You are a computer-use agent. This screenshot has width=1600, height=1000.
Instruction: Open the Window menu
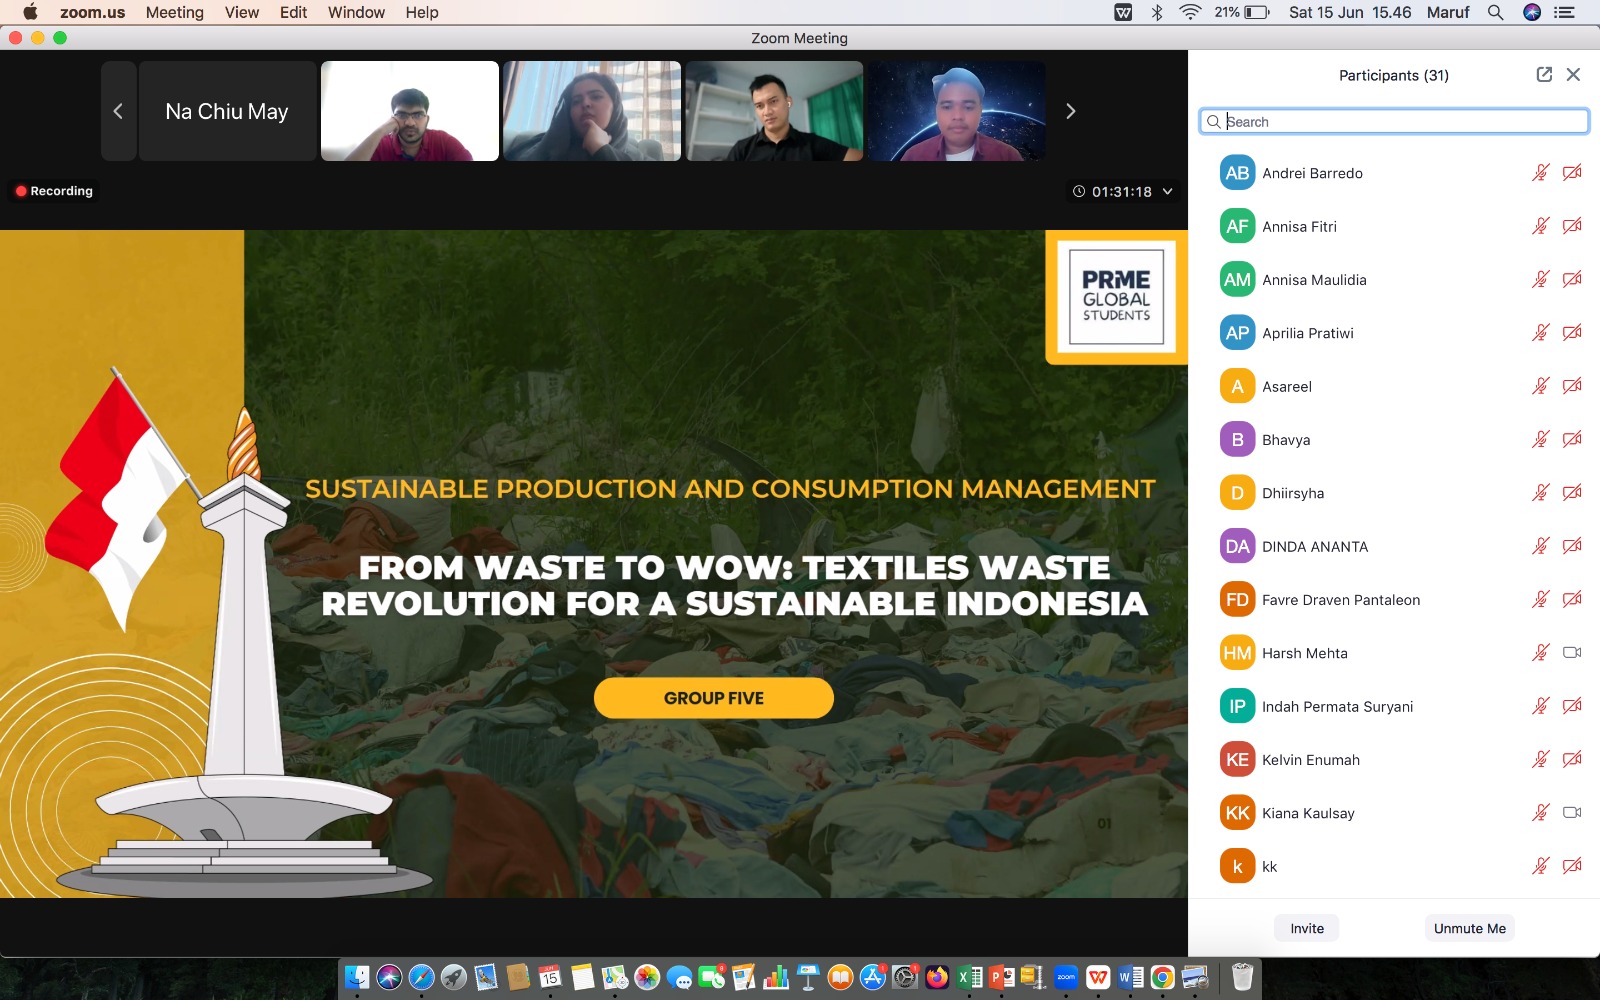coord(356,12)
